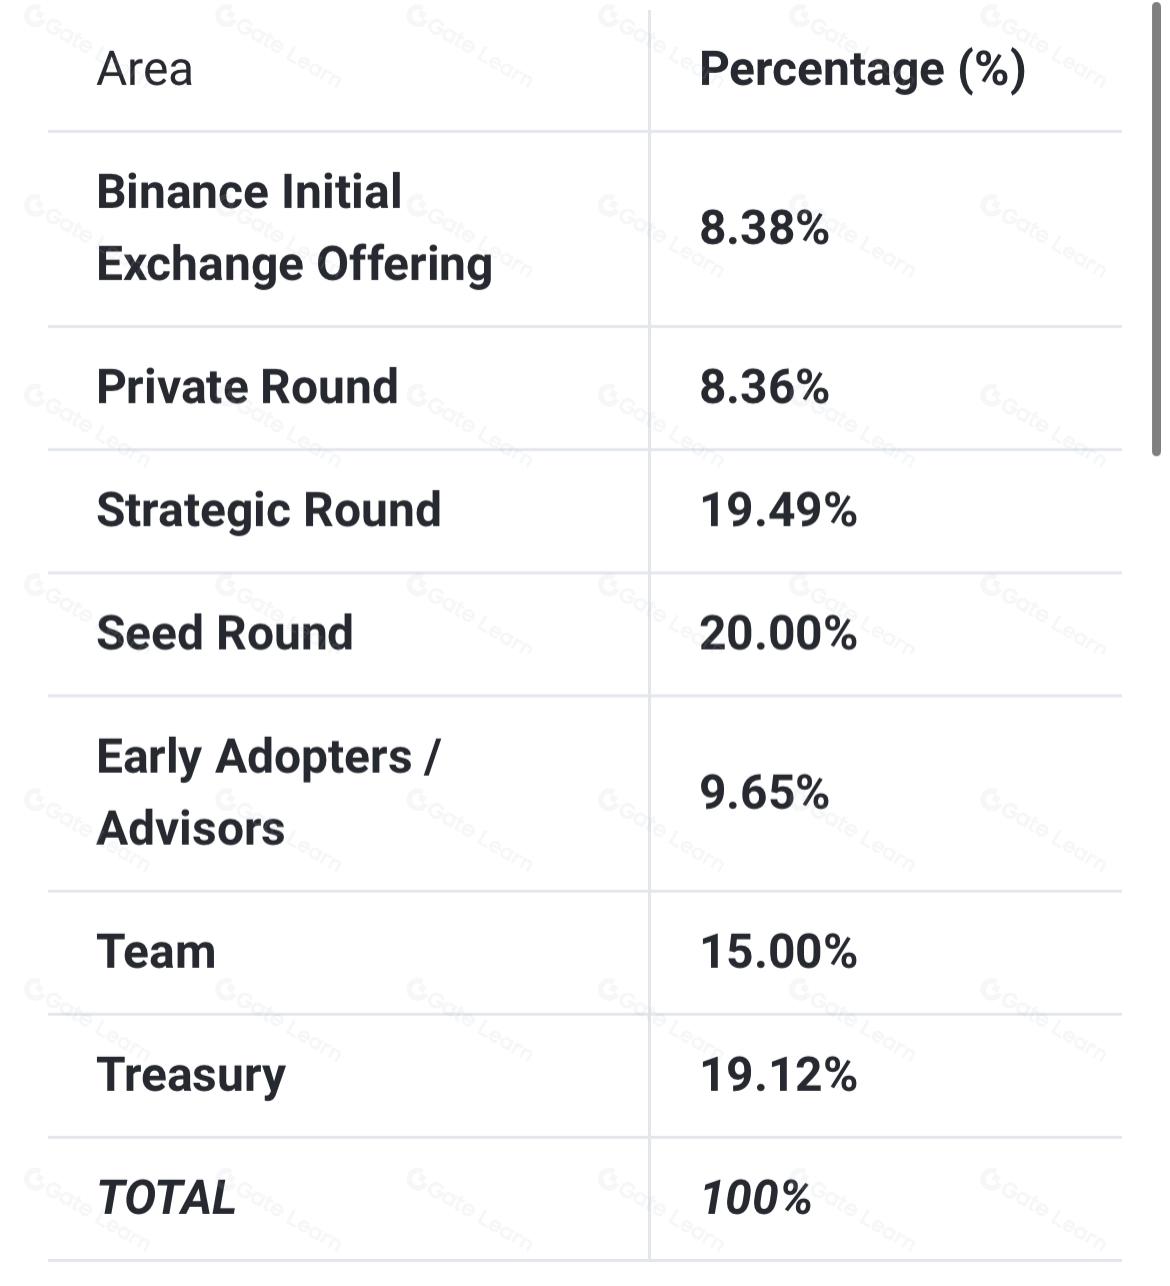Click the 8.38% percentage value
This screenshot has width=1170, height=1286.
(x=764, y=228)
